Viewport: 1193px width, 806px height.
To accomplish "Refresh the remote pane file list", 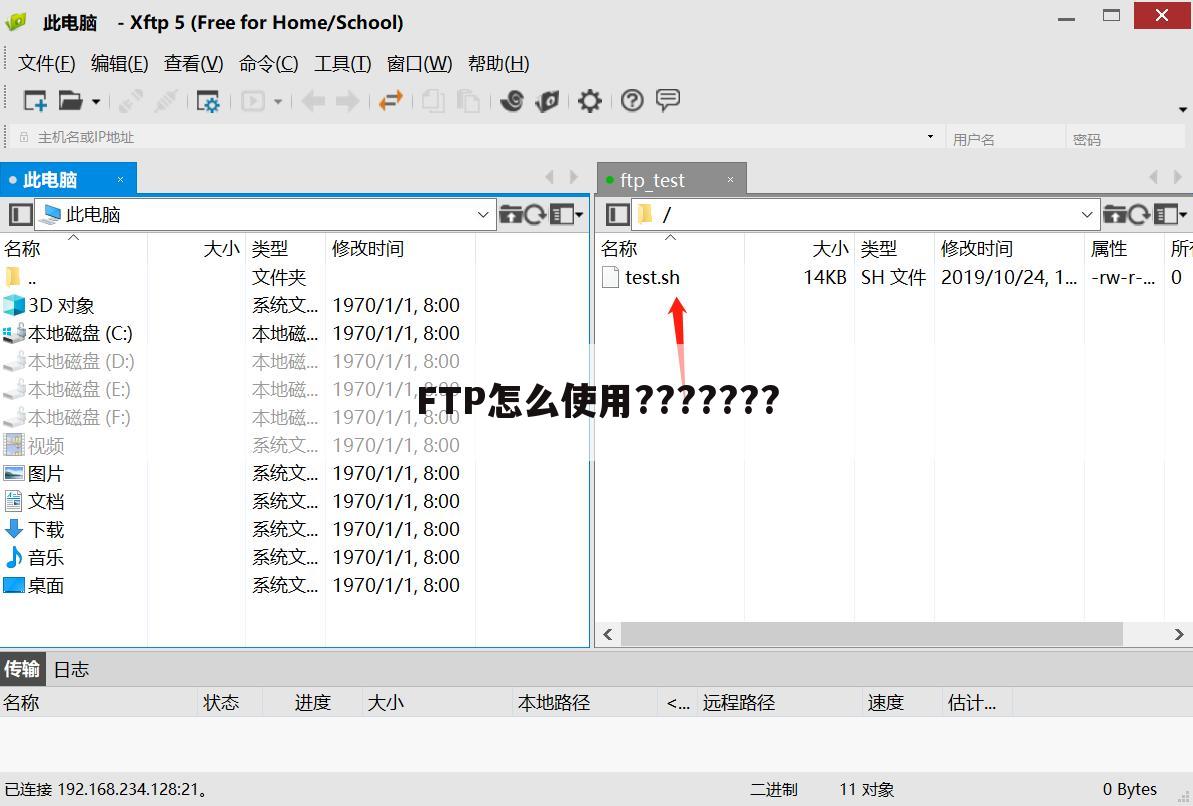I will coord(1139,215).
